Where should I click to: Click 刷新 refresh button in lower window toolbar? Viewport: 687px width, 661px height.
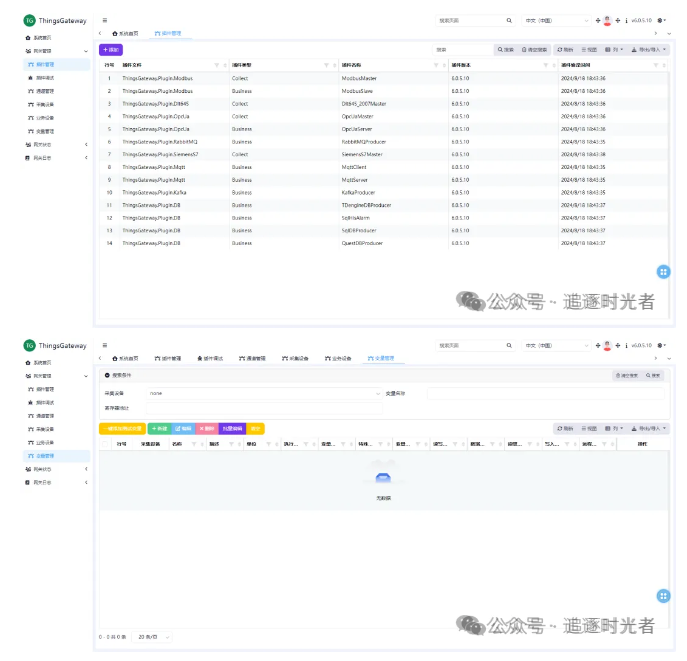565,429
